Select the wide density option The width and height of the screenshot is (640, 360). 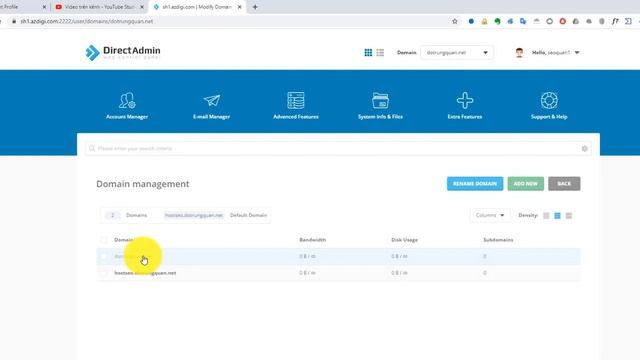(569, 216)
